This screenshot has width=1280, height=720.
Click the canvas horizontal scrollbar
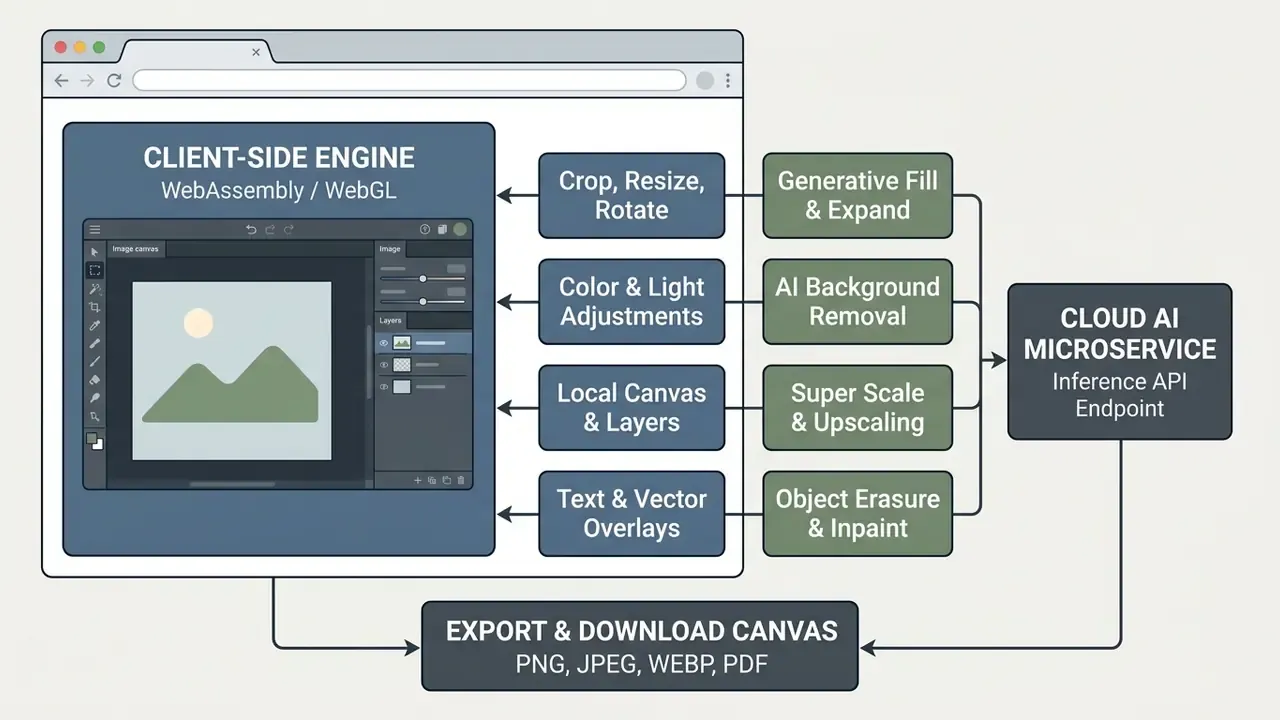[232, 484]
